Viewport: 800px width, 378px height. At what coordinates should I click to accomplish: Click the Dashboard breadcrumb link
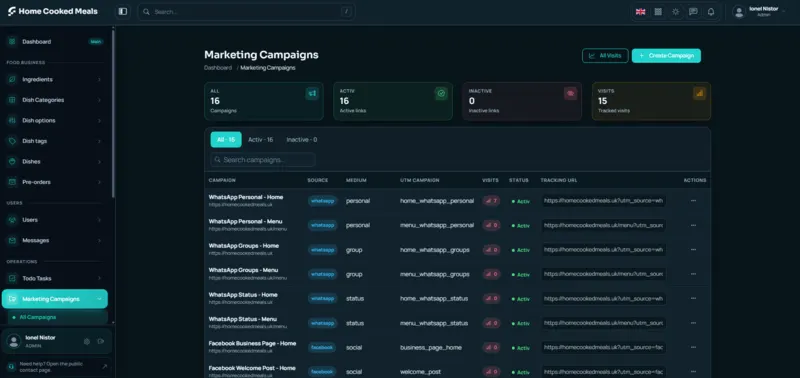218,68
